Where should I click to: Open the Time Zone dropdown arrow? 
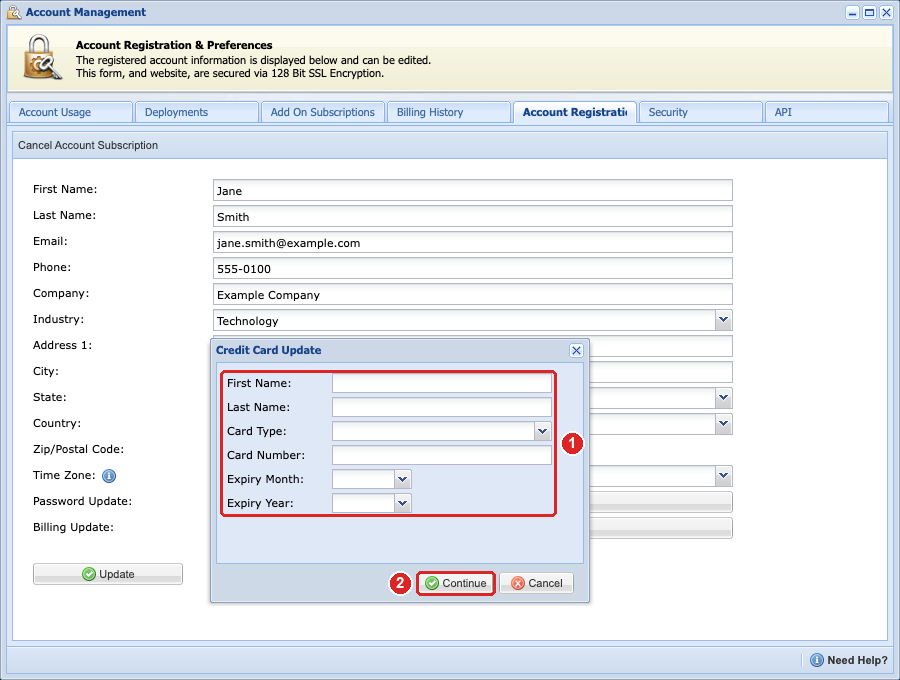click(723, 476)
